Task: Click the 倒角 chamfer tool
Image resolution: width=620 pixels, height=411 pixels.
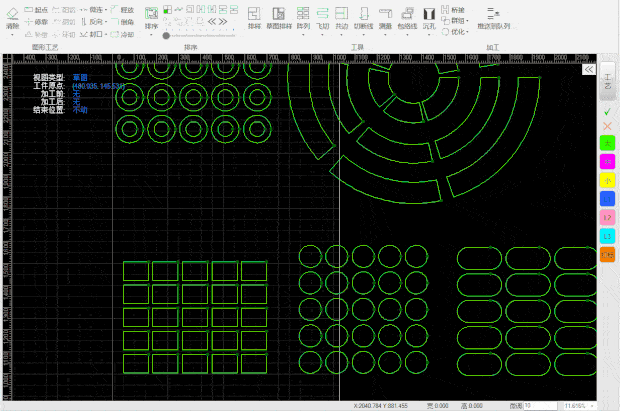Action: click(122, 22)
